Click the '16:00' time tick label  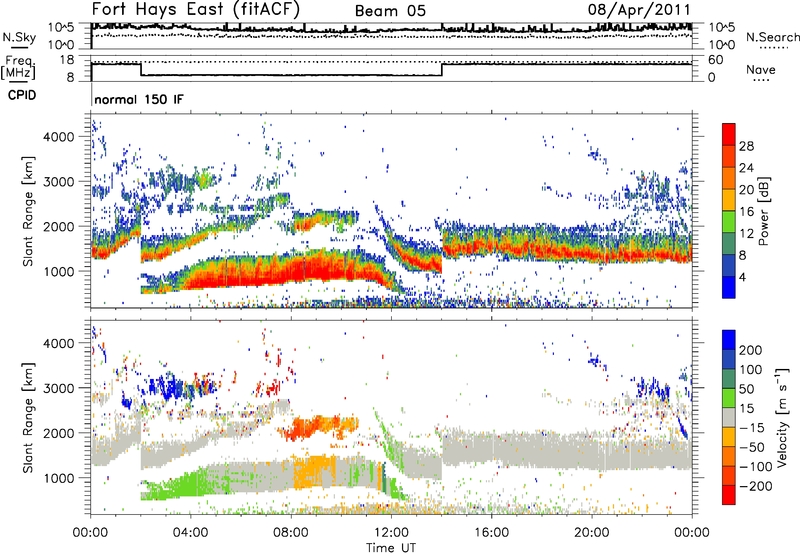coord(491,533)
